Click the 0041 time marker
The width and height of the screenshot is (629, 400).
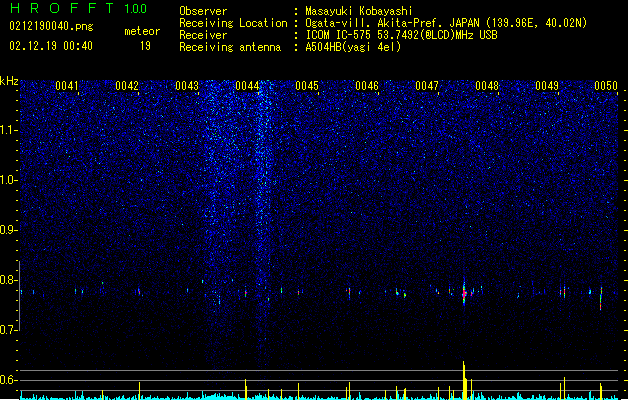[x=67, y=86]
